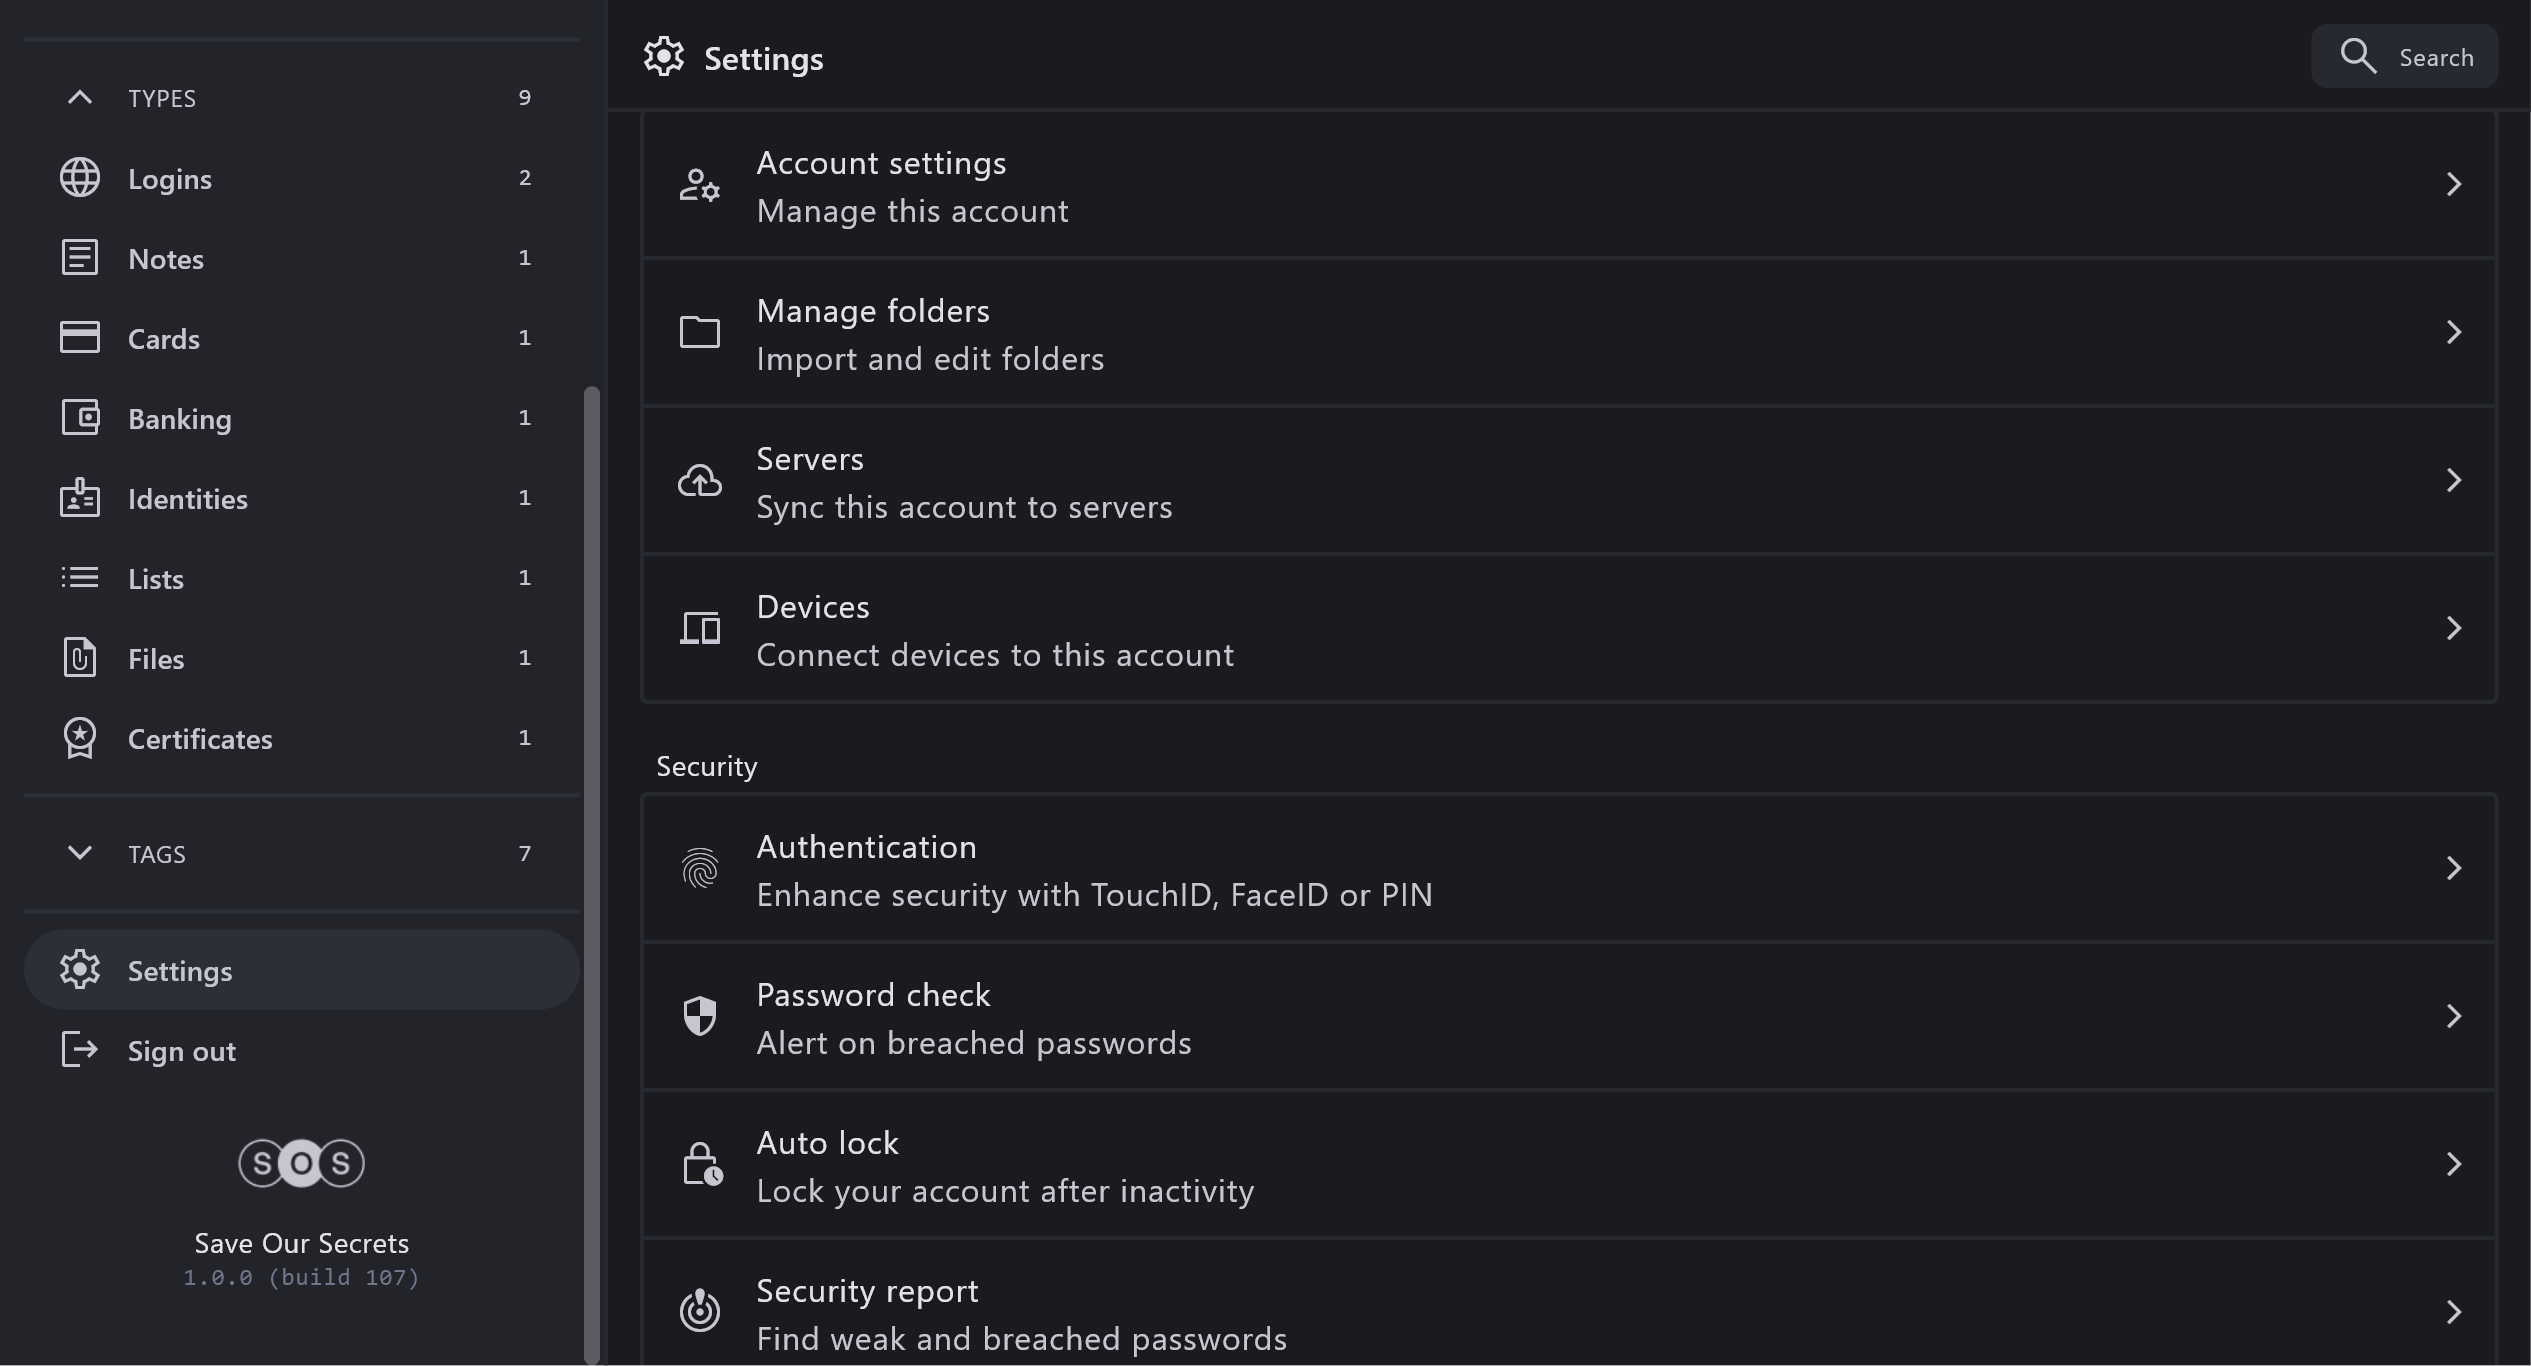Viewport: 2531px width, 1366px height.
Task: Click the sidebar vertical scrollbar
Action: pyautogui.click(x=591, y=870)
